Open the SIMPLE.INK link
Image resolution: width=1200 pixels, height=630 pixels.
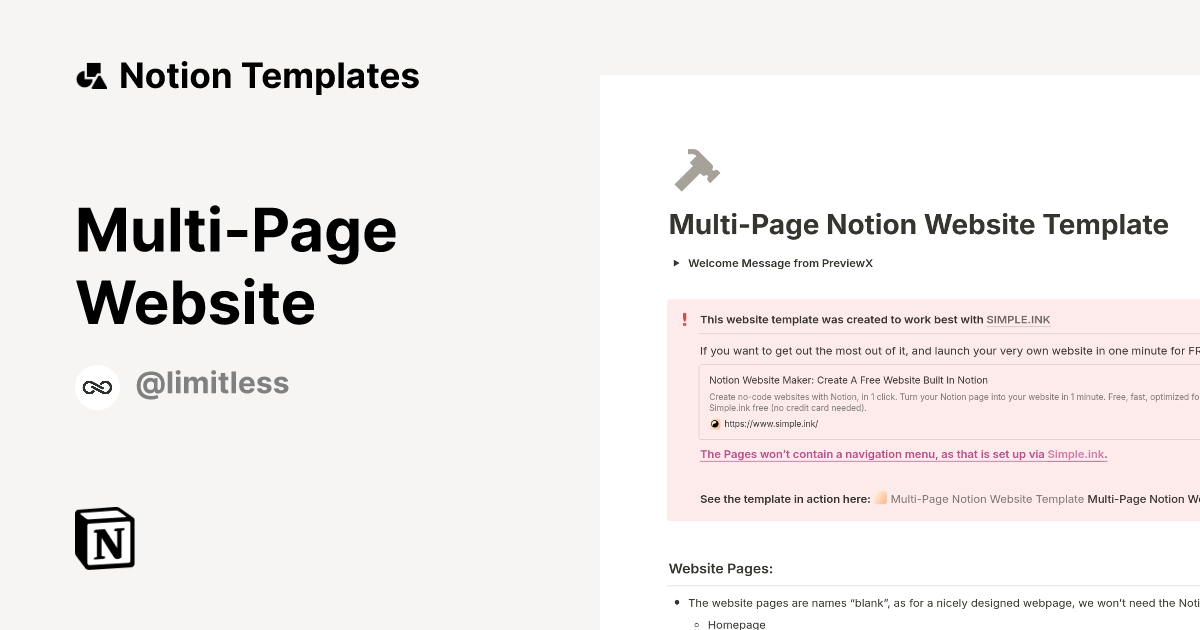pyautogui.click(x=1018, y=319)
